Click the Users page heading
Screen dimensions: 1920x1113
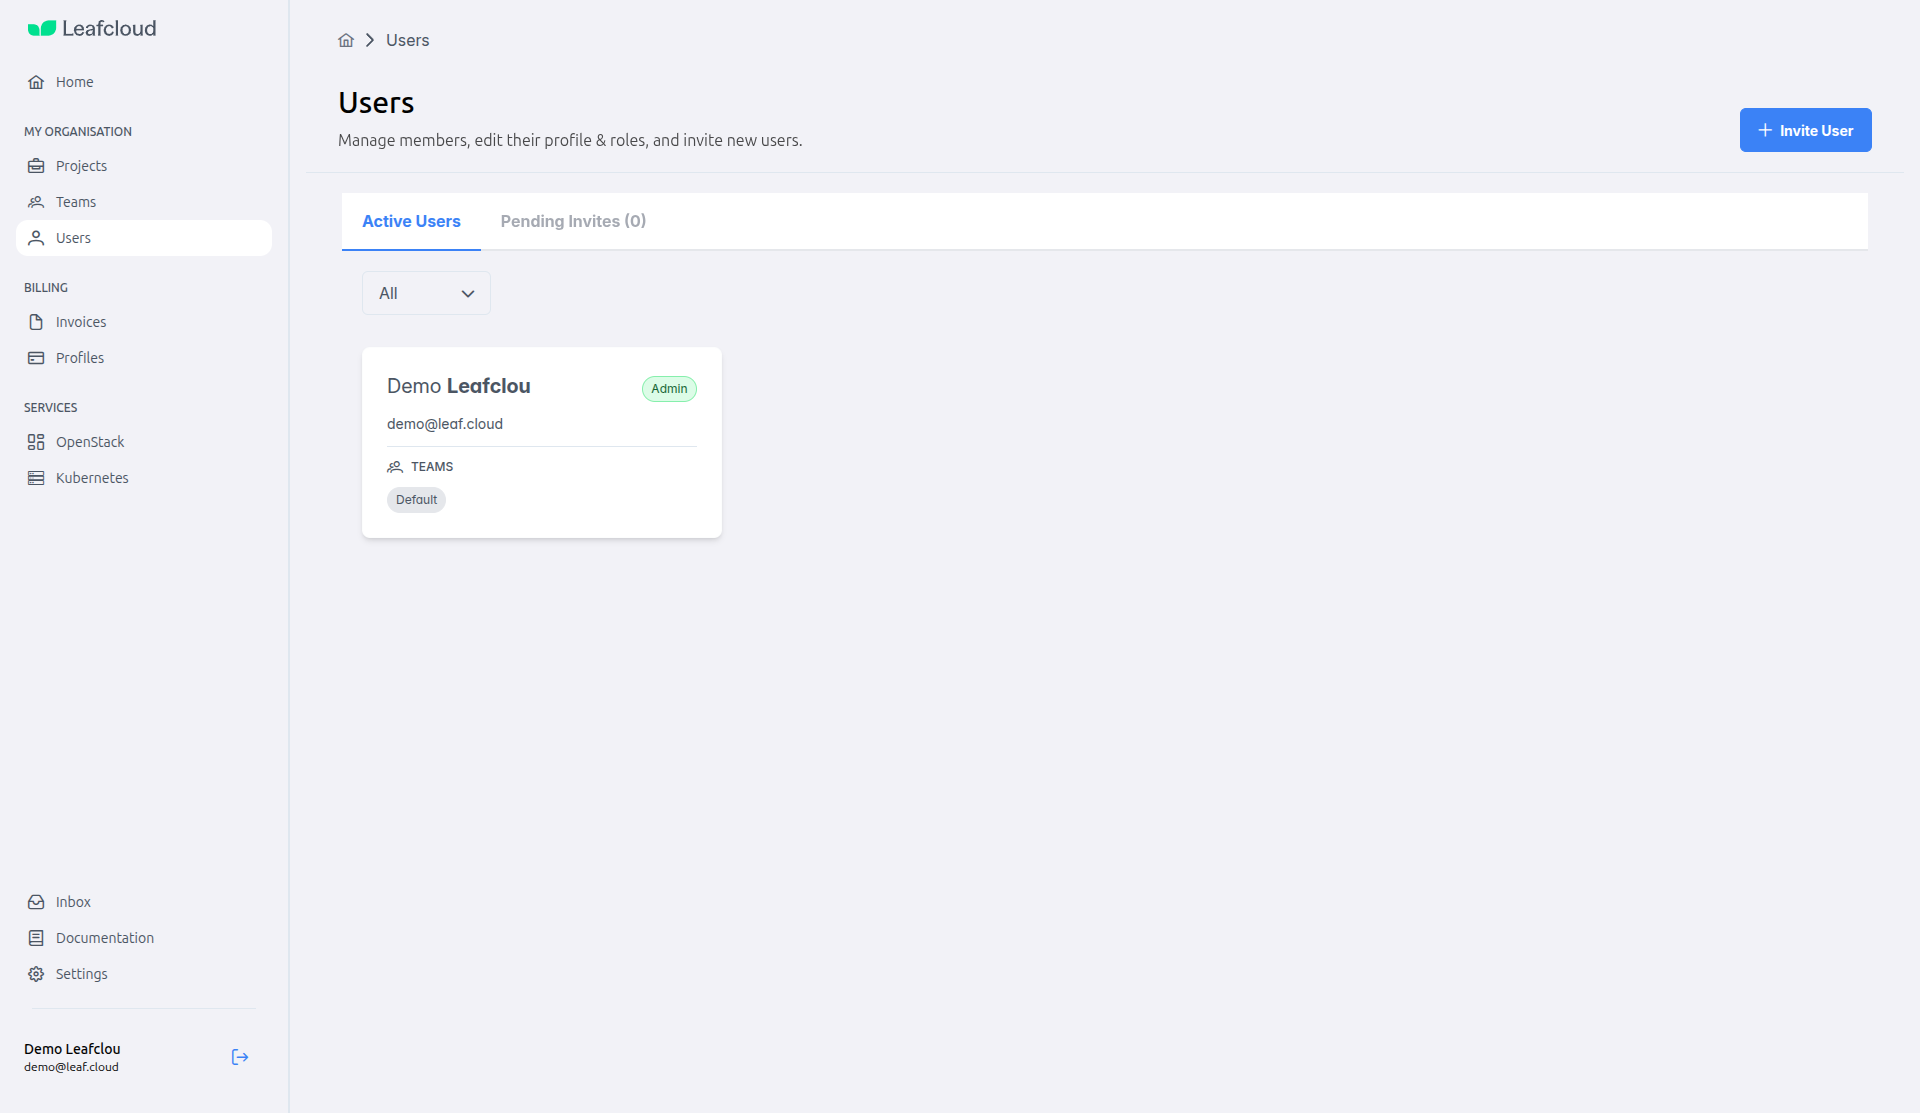[376, 103]
